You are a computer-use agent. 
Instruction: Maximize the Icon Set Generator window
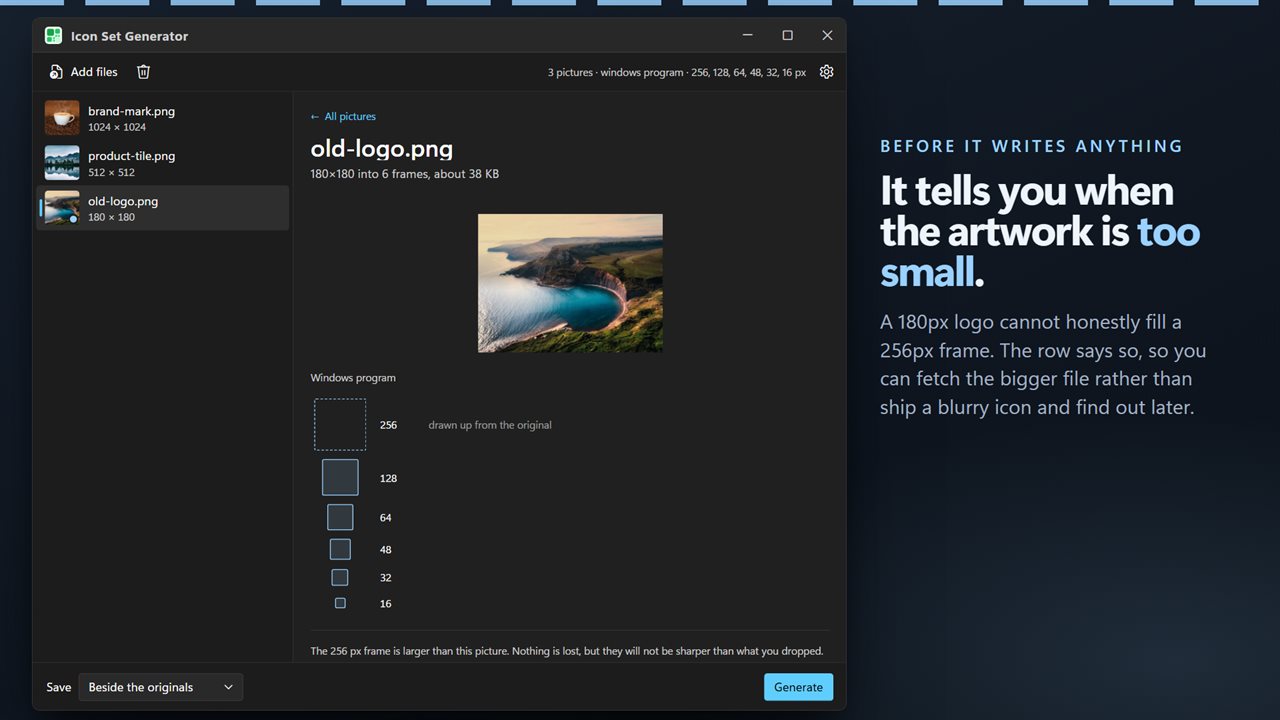788,36
